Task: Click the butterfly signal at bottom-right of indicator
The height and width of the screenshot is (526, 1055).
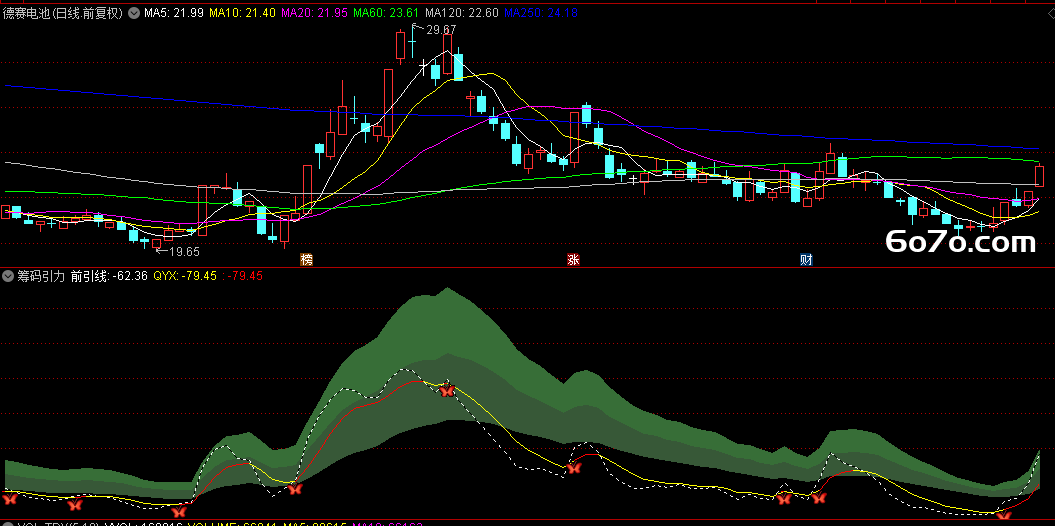Action: tap(1003, 516)
